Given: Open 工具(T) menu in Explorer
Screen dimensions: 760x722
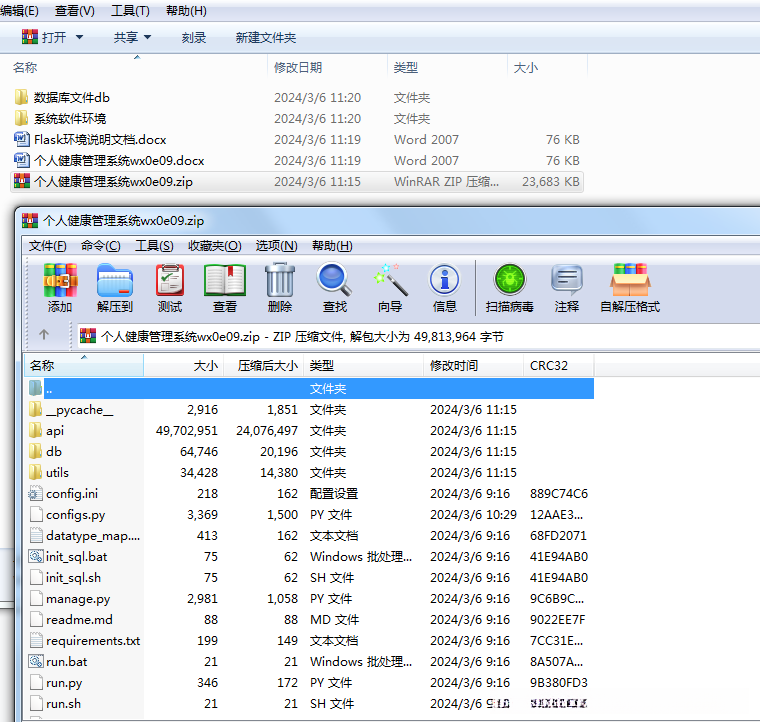Looking at the screenshot, I should 130,11.
